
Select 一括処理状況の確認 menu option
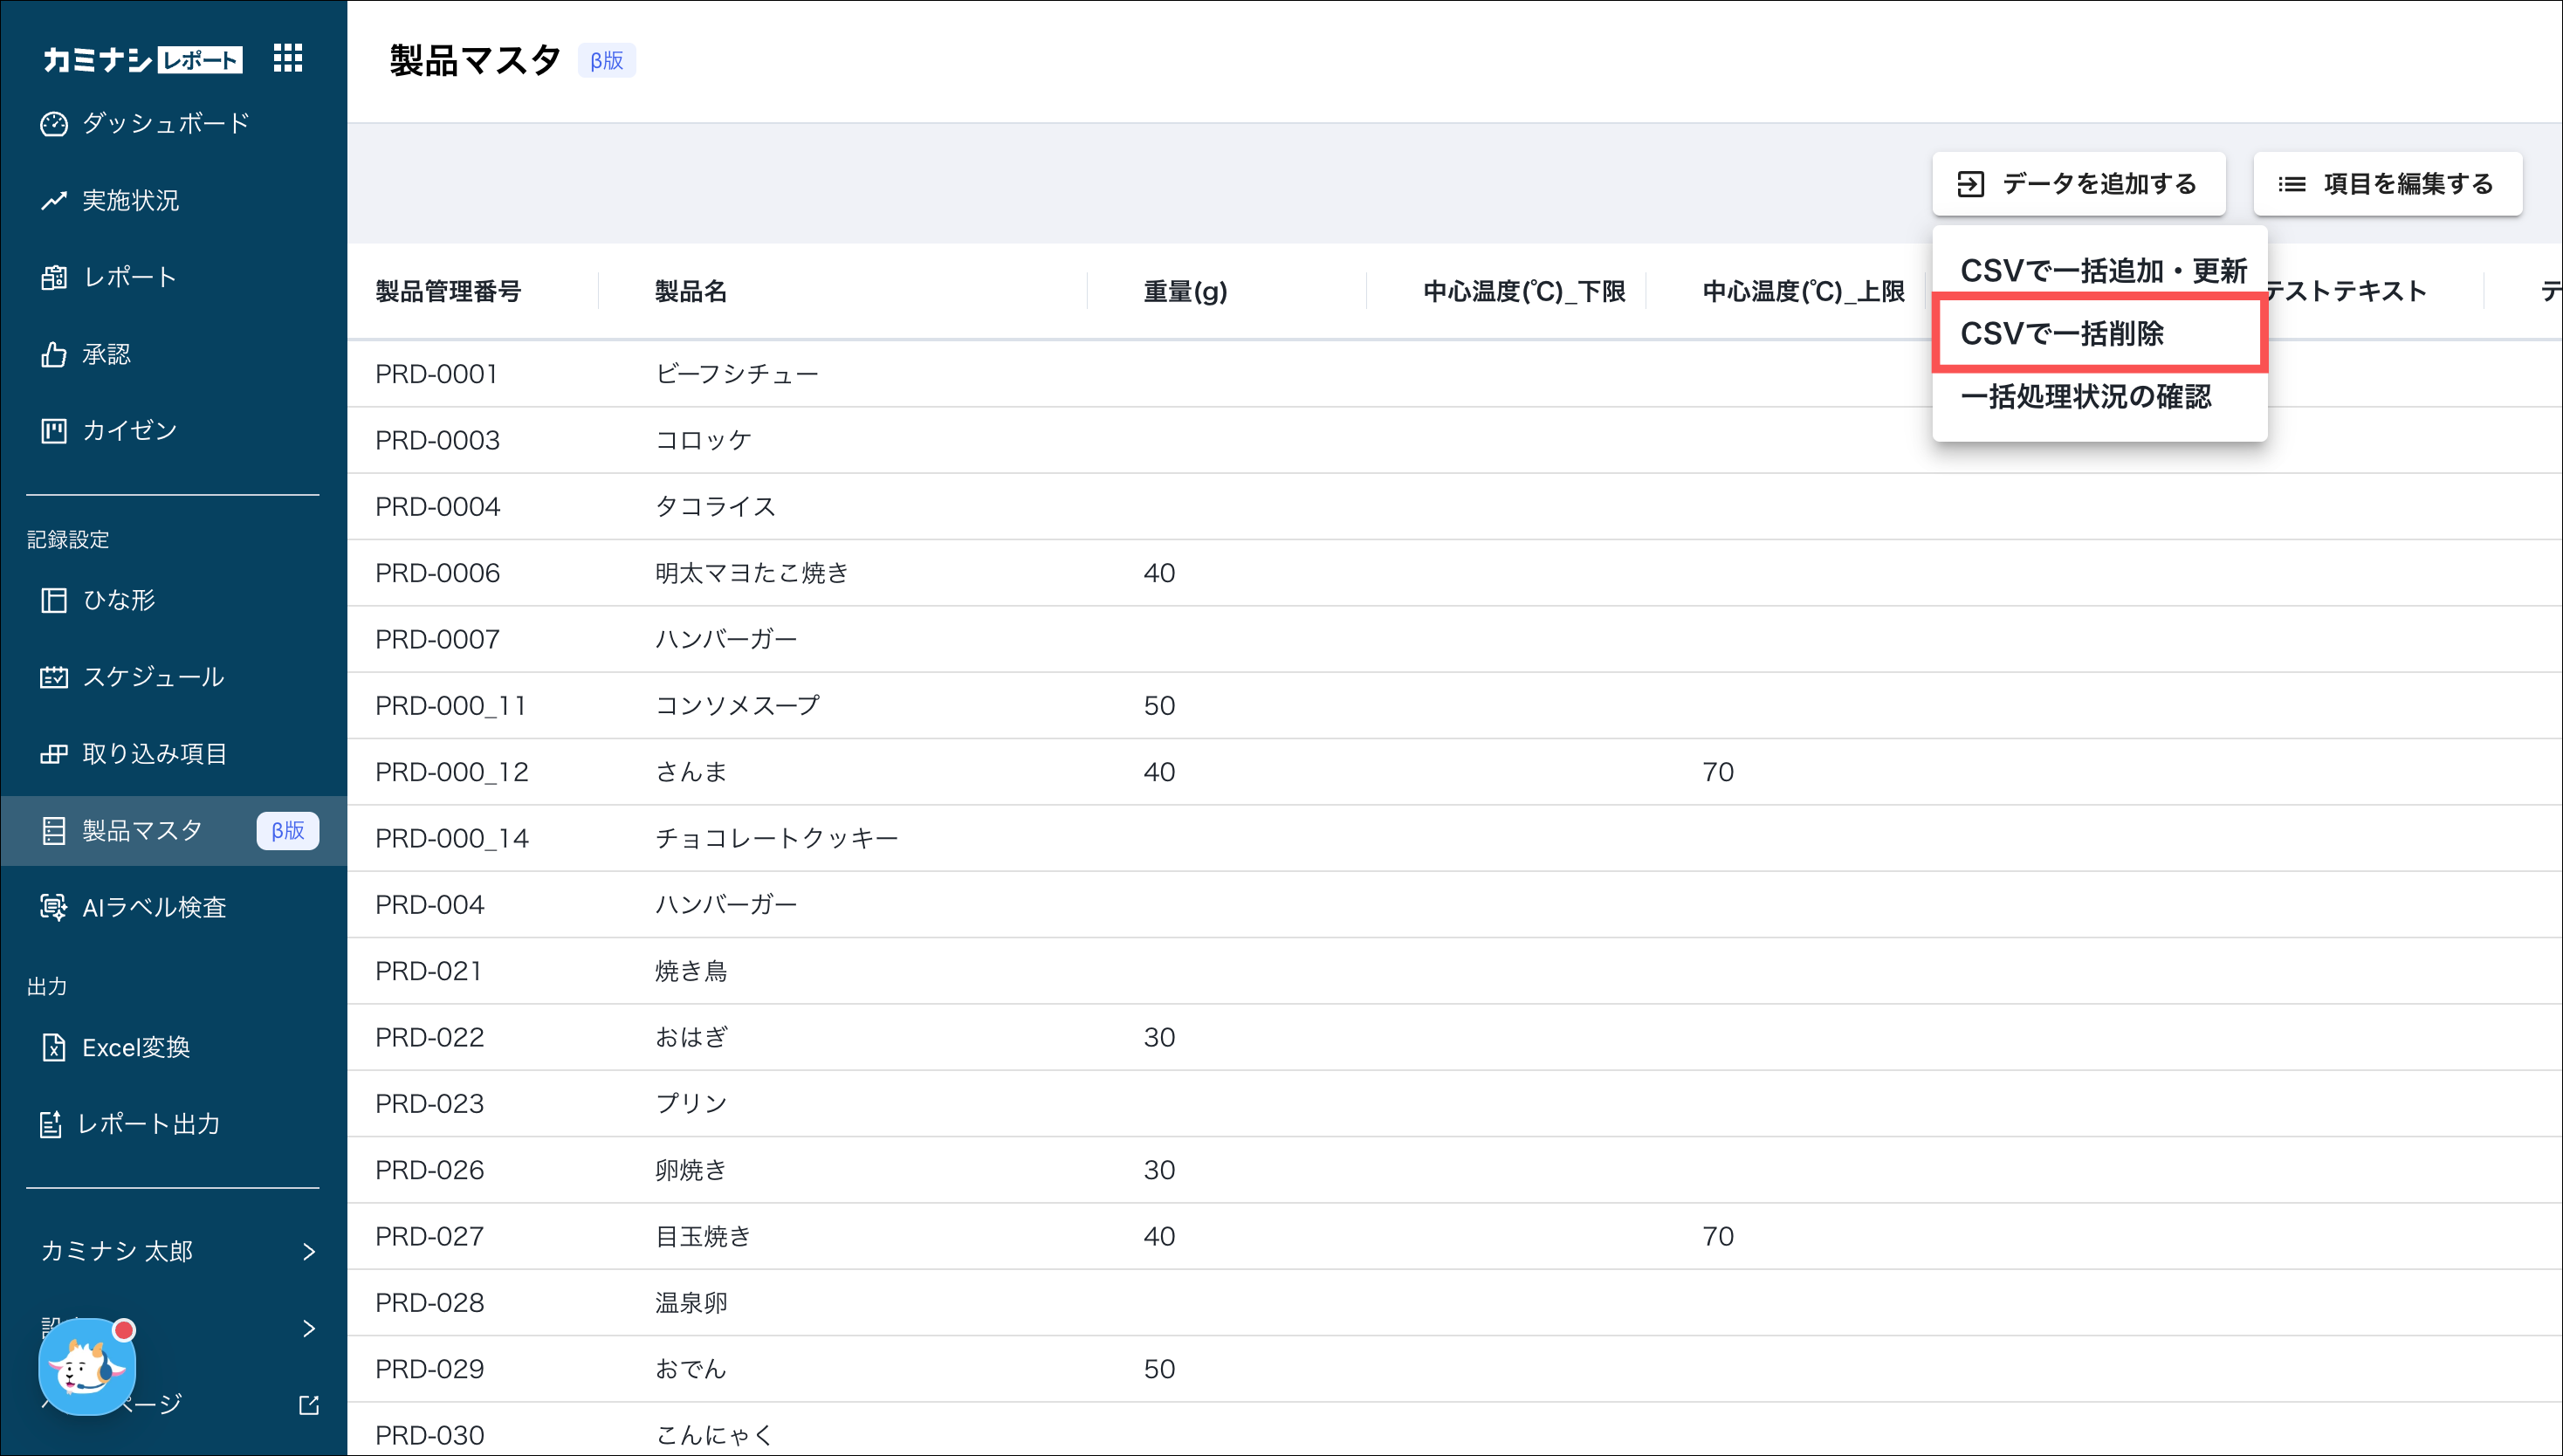[x=2085, y=397]
